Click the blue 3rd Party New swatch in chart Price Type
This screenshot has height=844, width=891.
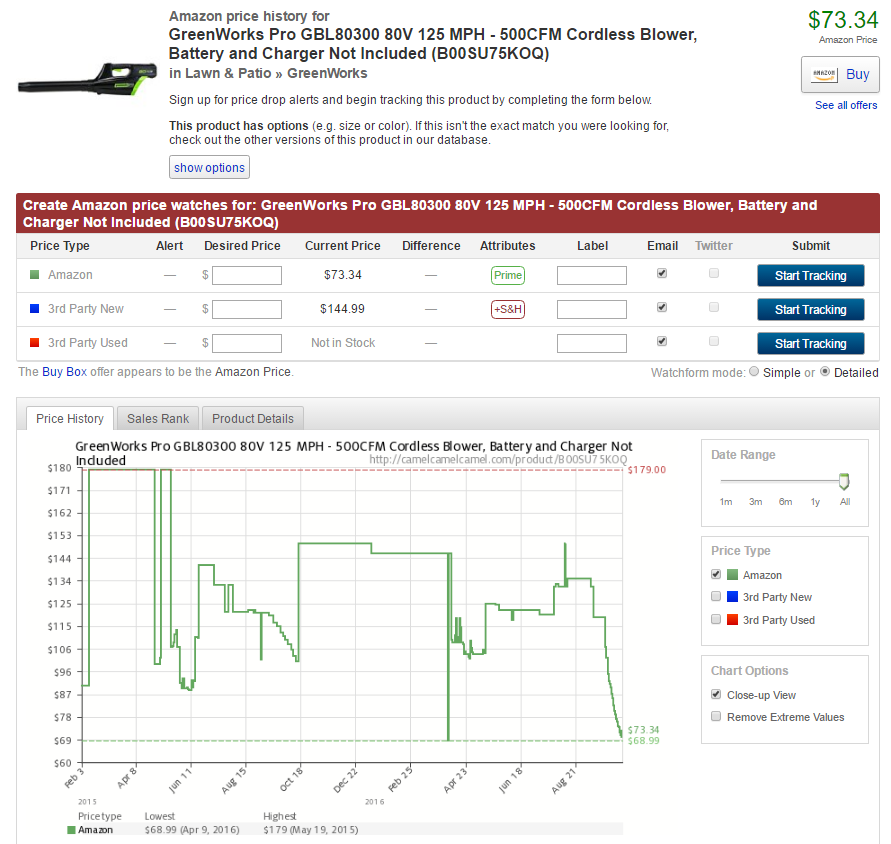(x=732, y=597)
